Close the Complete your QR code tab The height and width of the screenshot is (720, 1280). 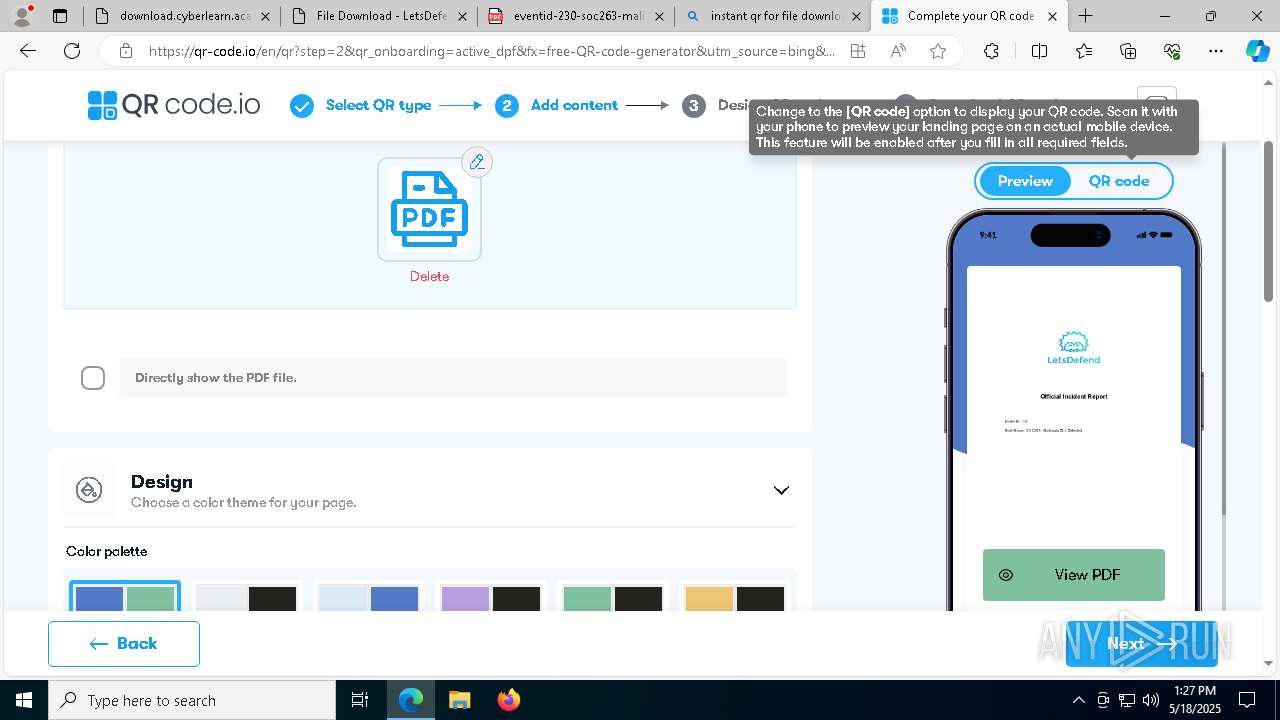1052,16
